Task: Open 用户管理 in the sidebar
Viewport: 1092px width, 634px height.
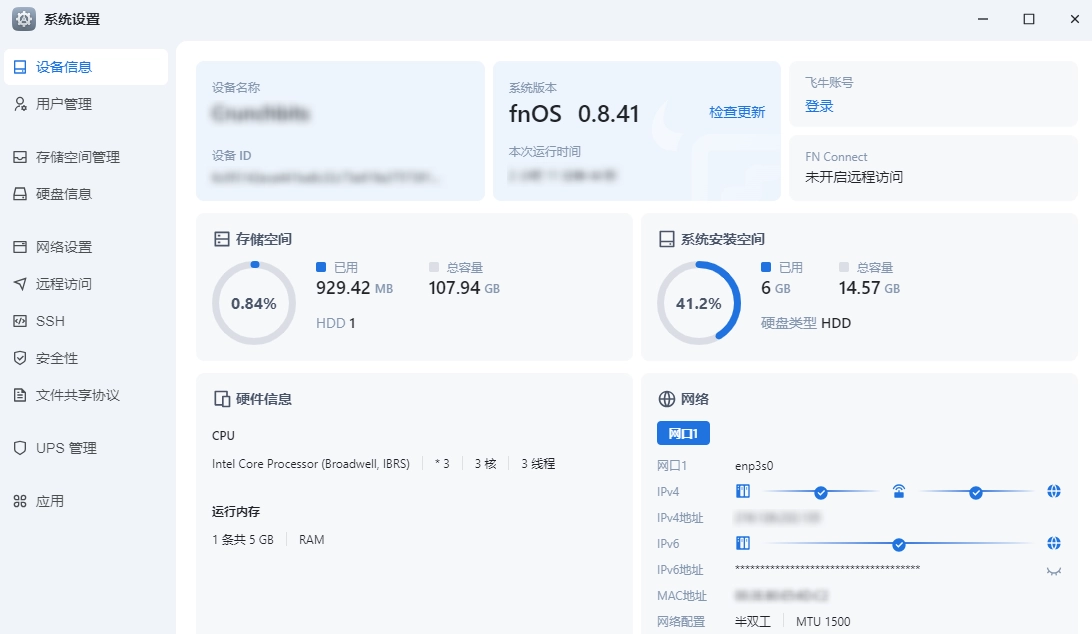Action: [64, 104]
